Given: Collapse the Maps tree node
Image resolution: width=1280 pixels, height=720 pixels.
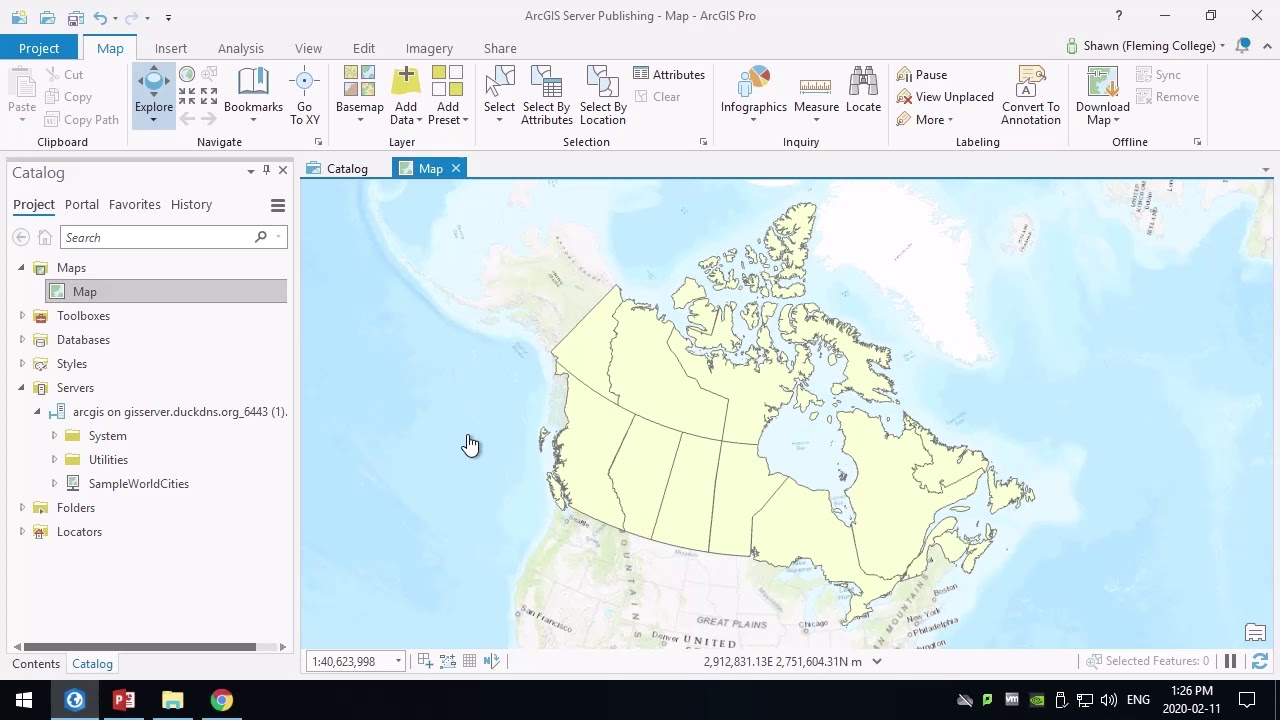Looking at the screenshot, I should pyautogui.click(x=21, y=268).
